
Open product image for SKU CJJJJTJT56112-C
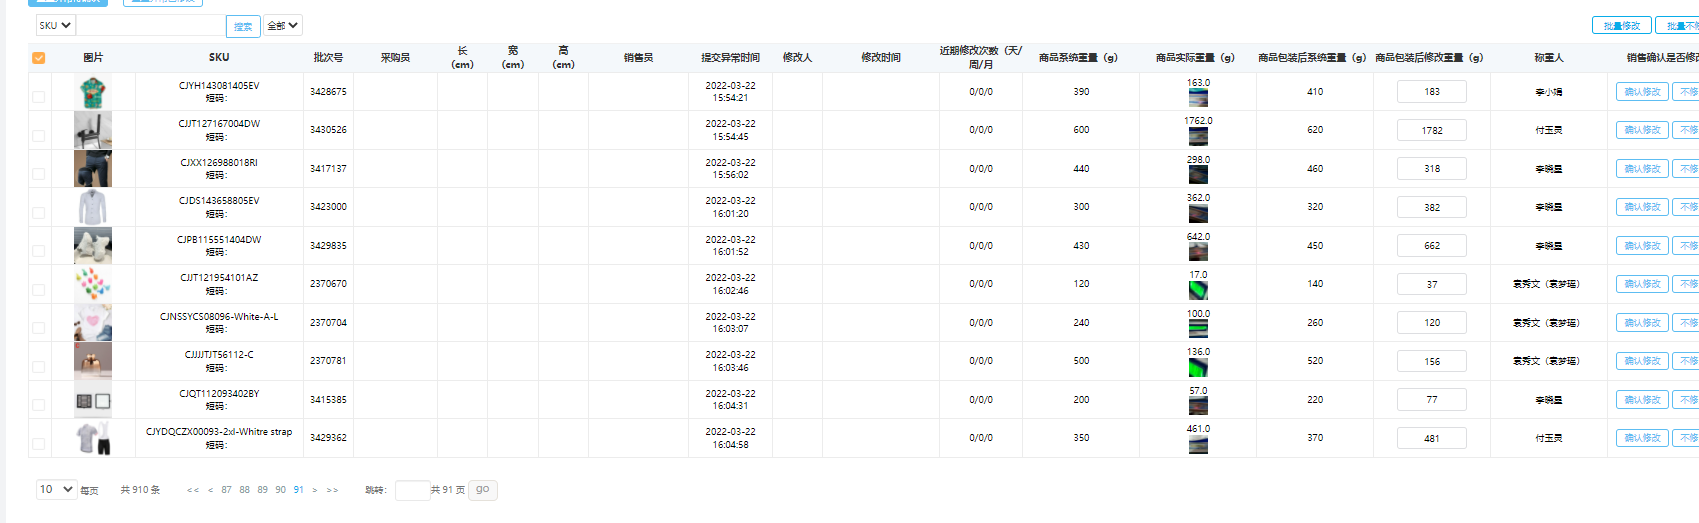[93, 361]
